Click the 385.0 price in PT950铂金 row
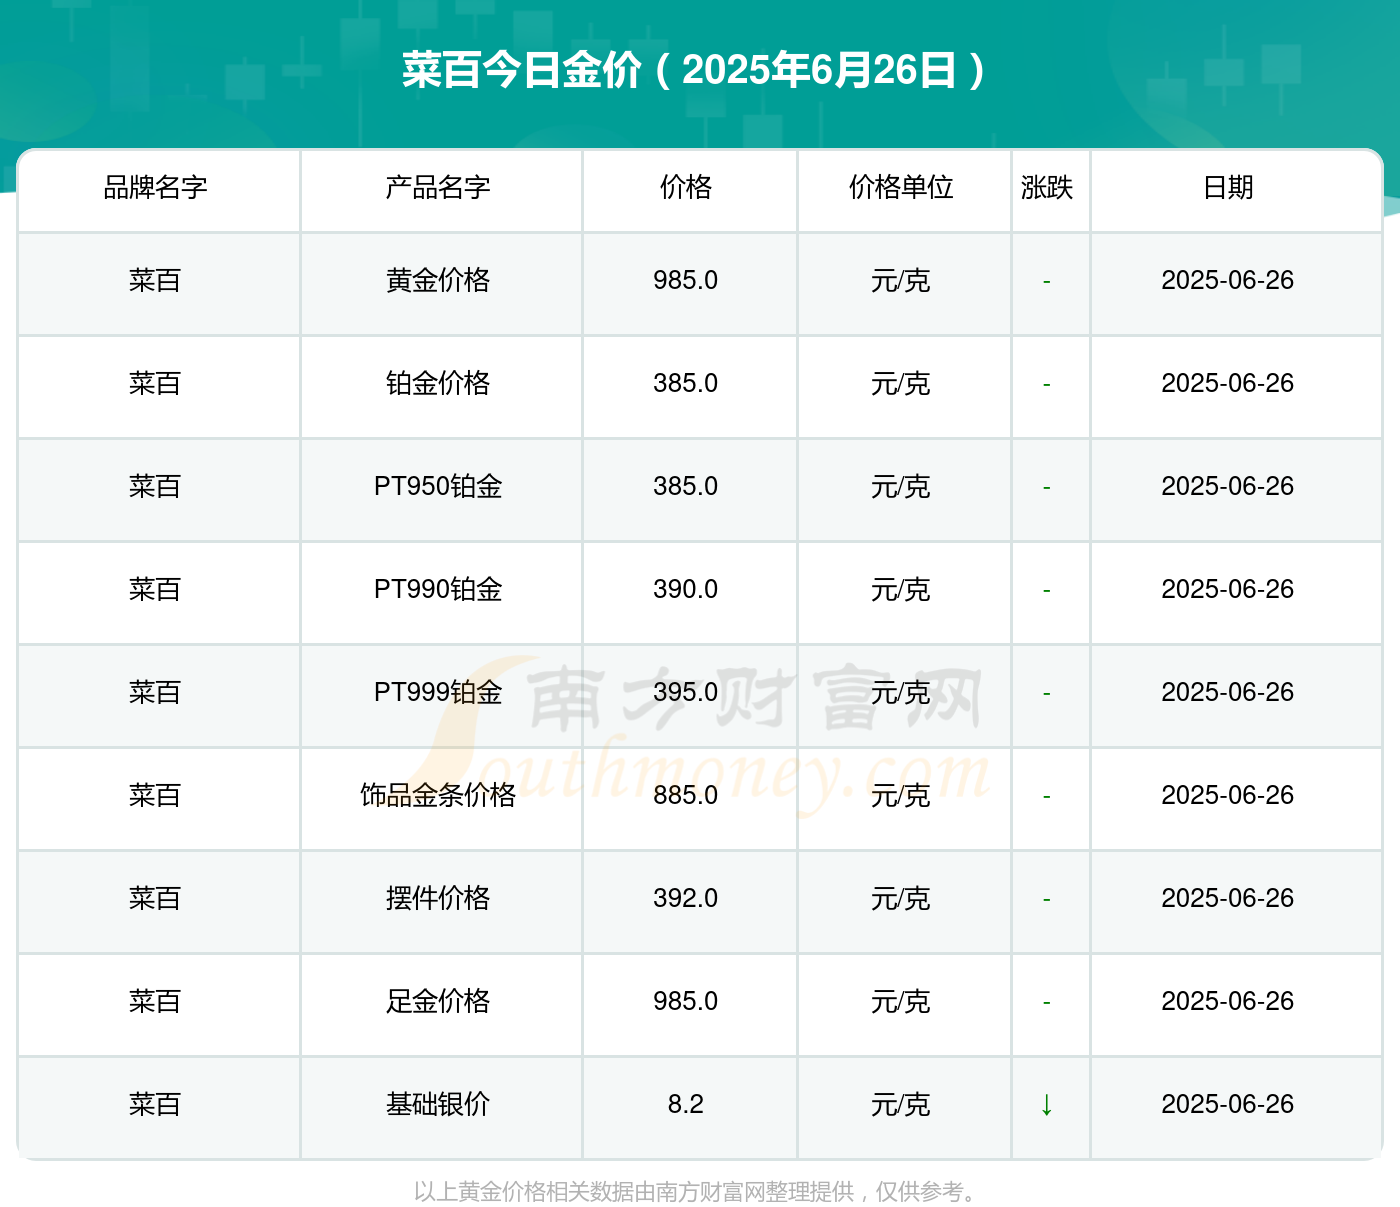Viewport: 1400px width, 1207px height. point(686,486)
